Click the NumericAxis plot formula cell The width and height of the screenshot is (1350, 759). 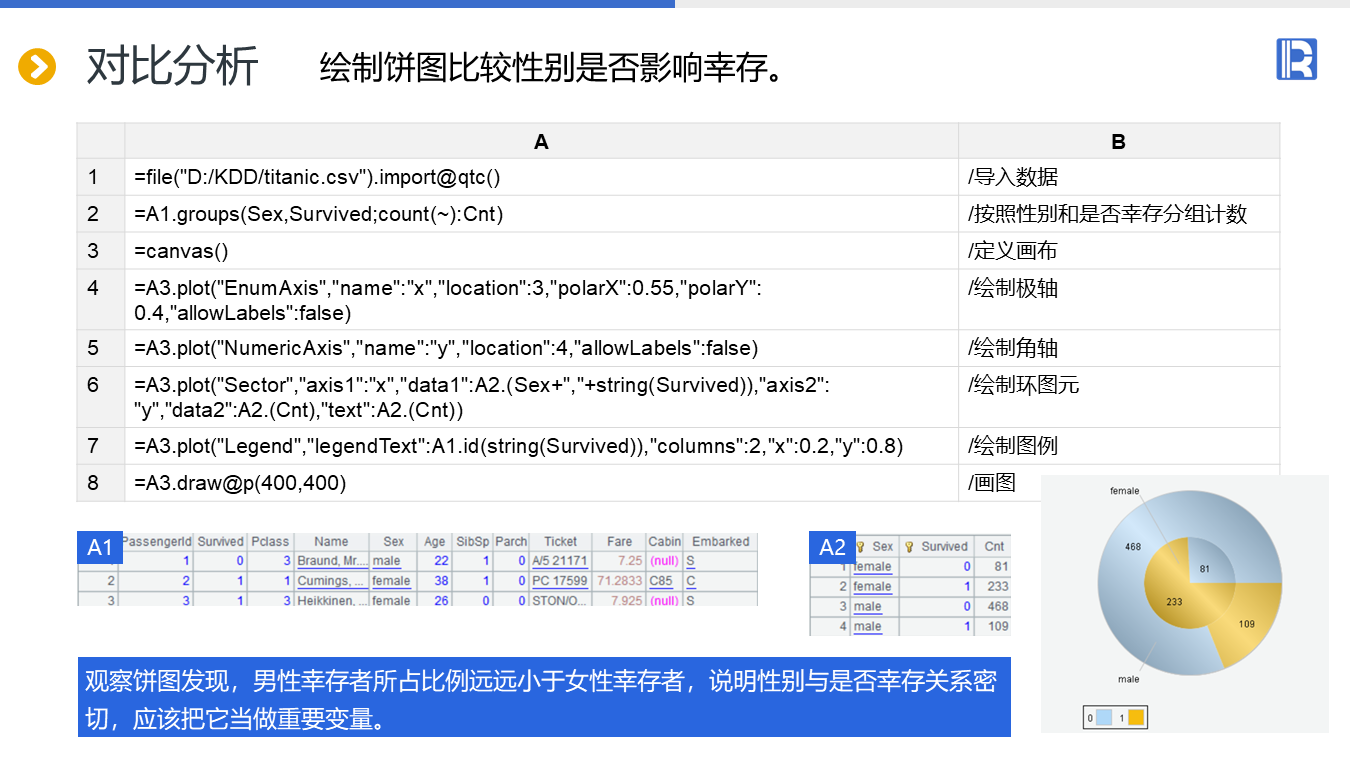[x=541, y=348]
